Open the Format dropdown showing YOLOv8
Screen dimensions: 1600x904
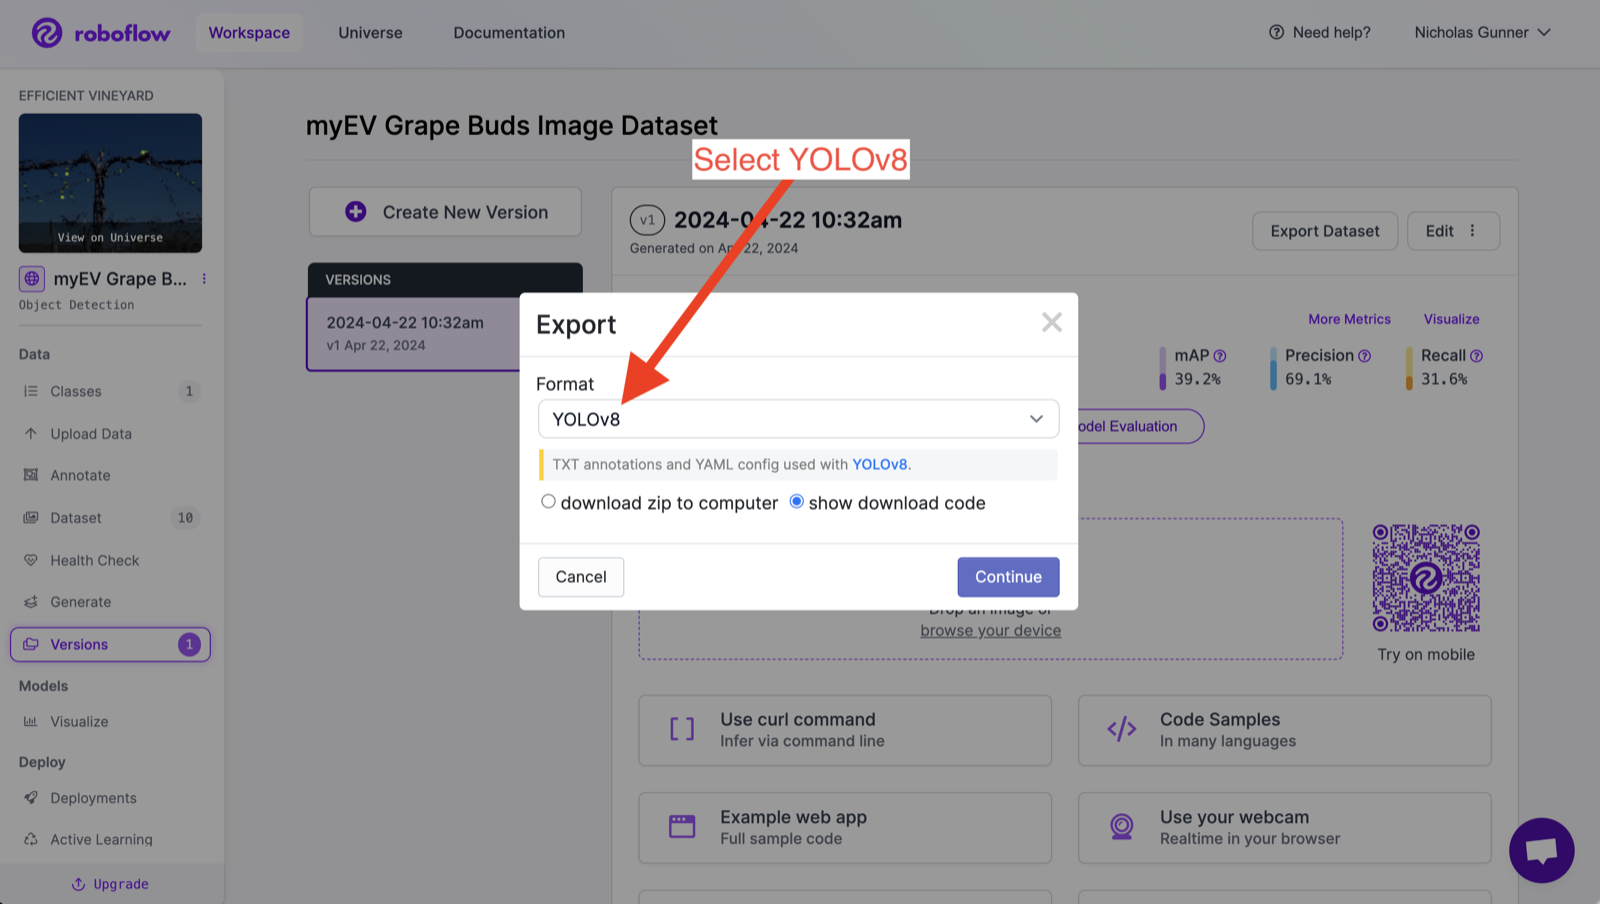(798, 419)
